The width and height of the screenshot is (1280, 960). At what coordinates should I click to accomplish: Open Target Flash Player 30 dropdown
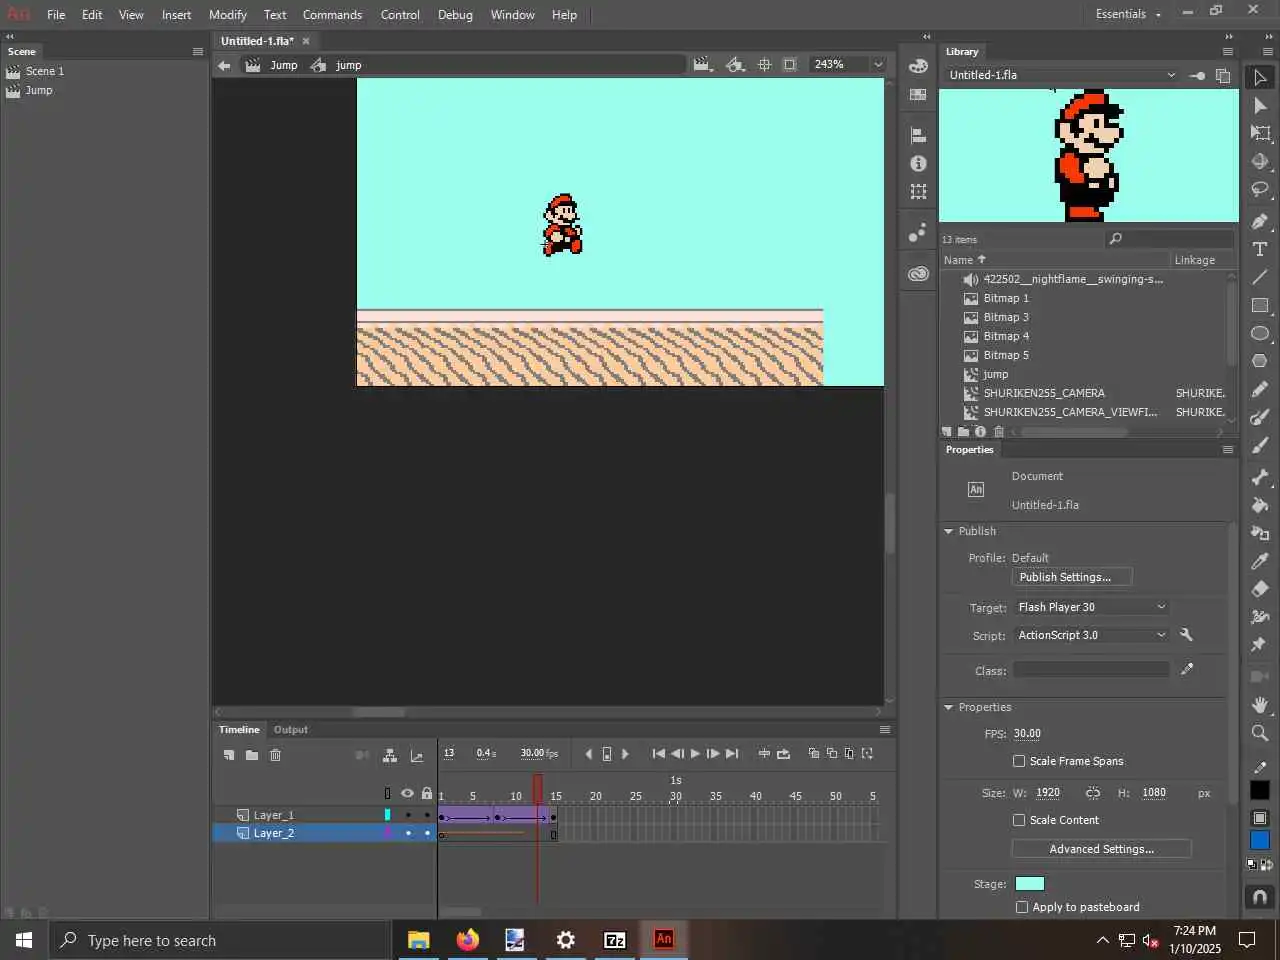[x=1091, y=607]
